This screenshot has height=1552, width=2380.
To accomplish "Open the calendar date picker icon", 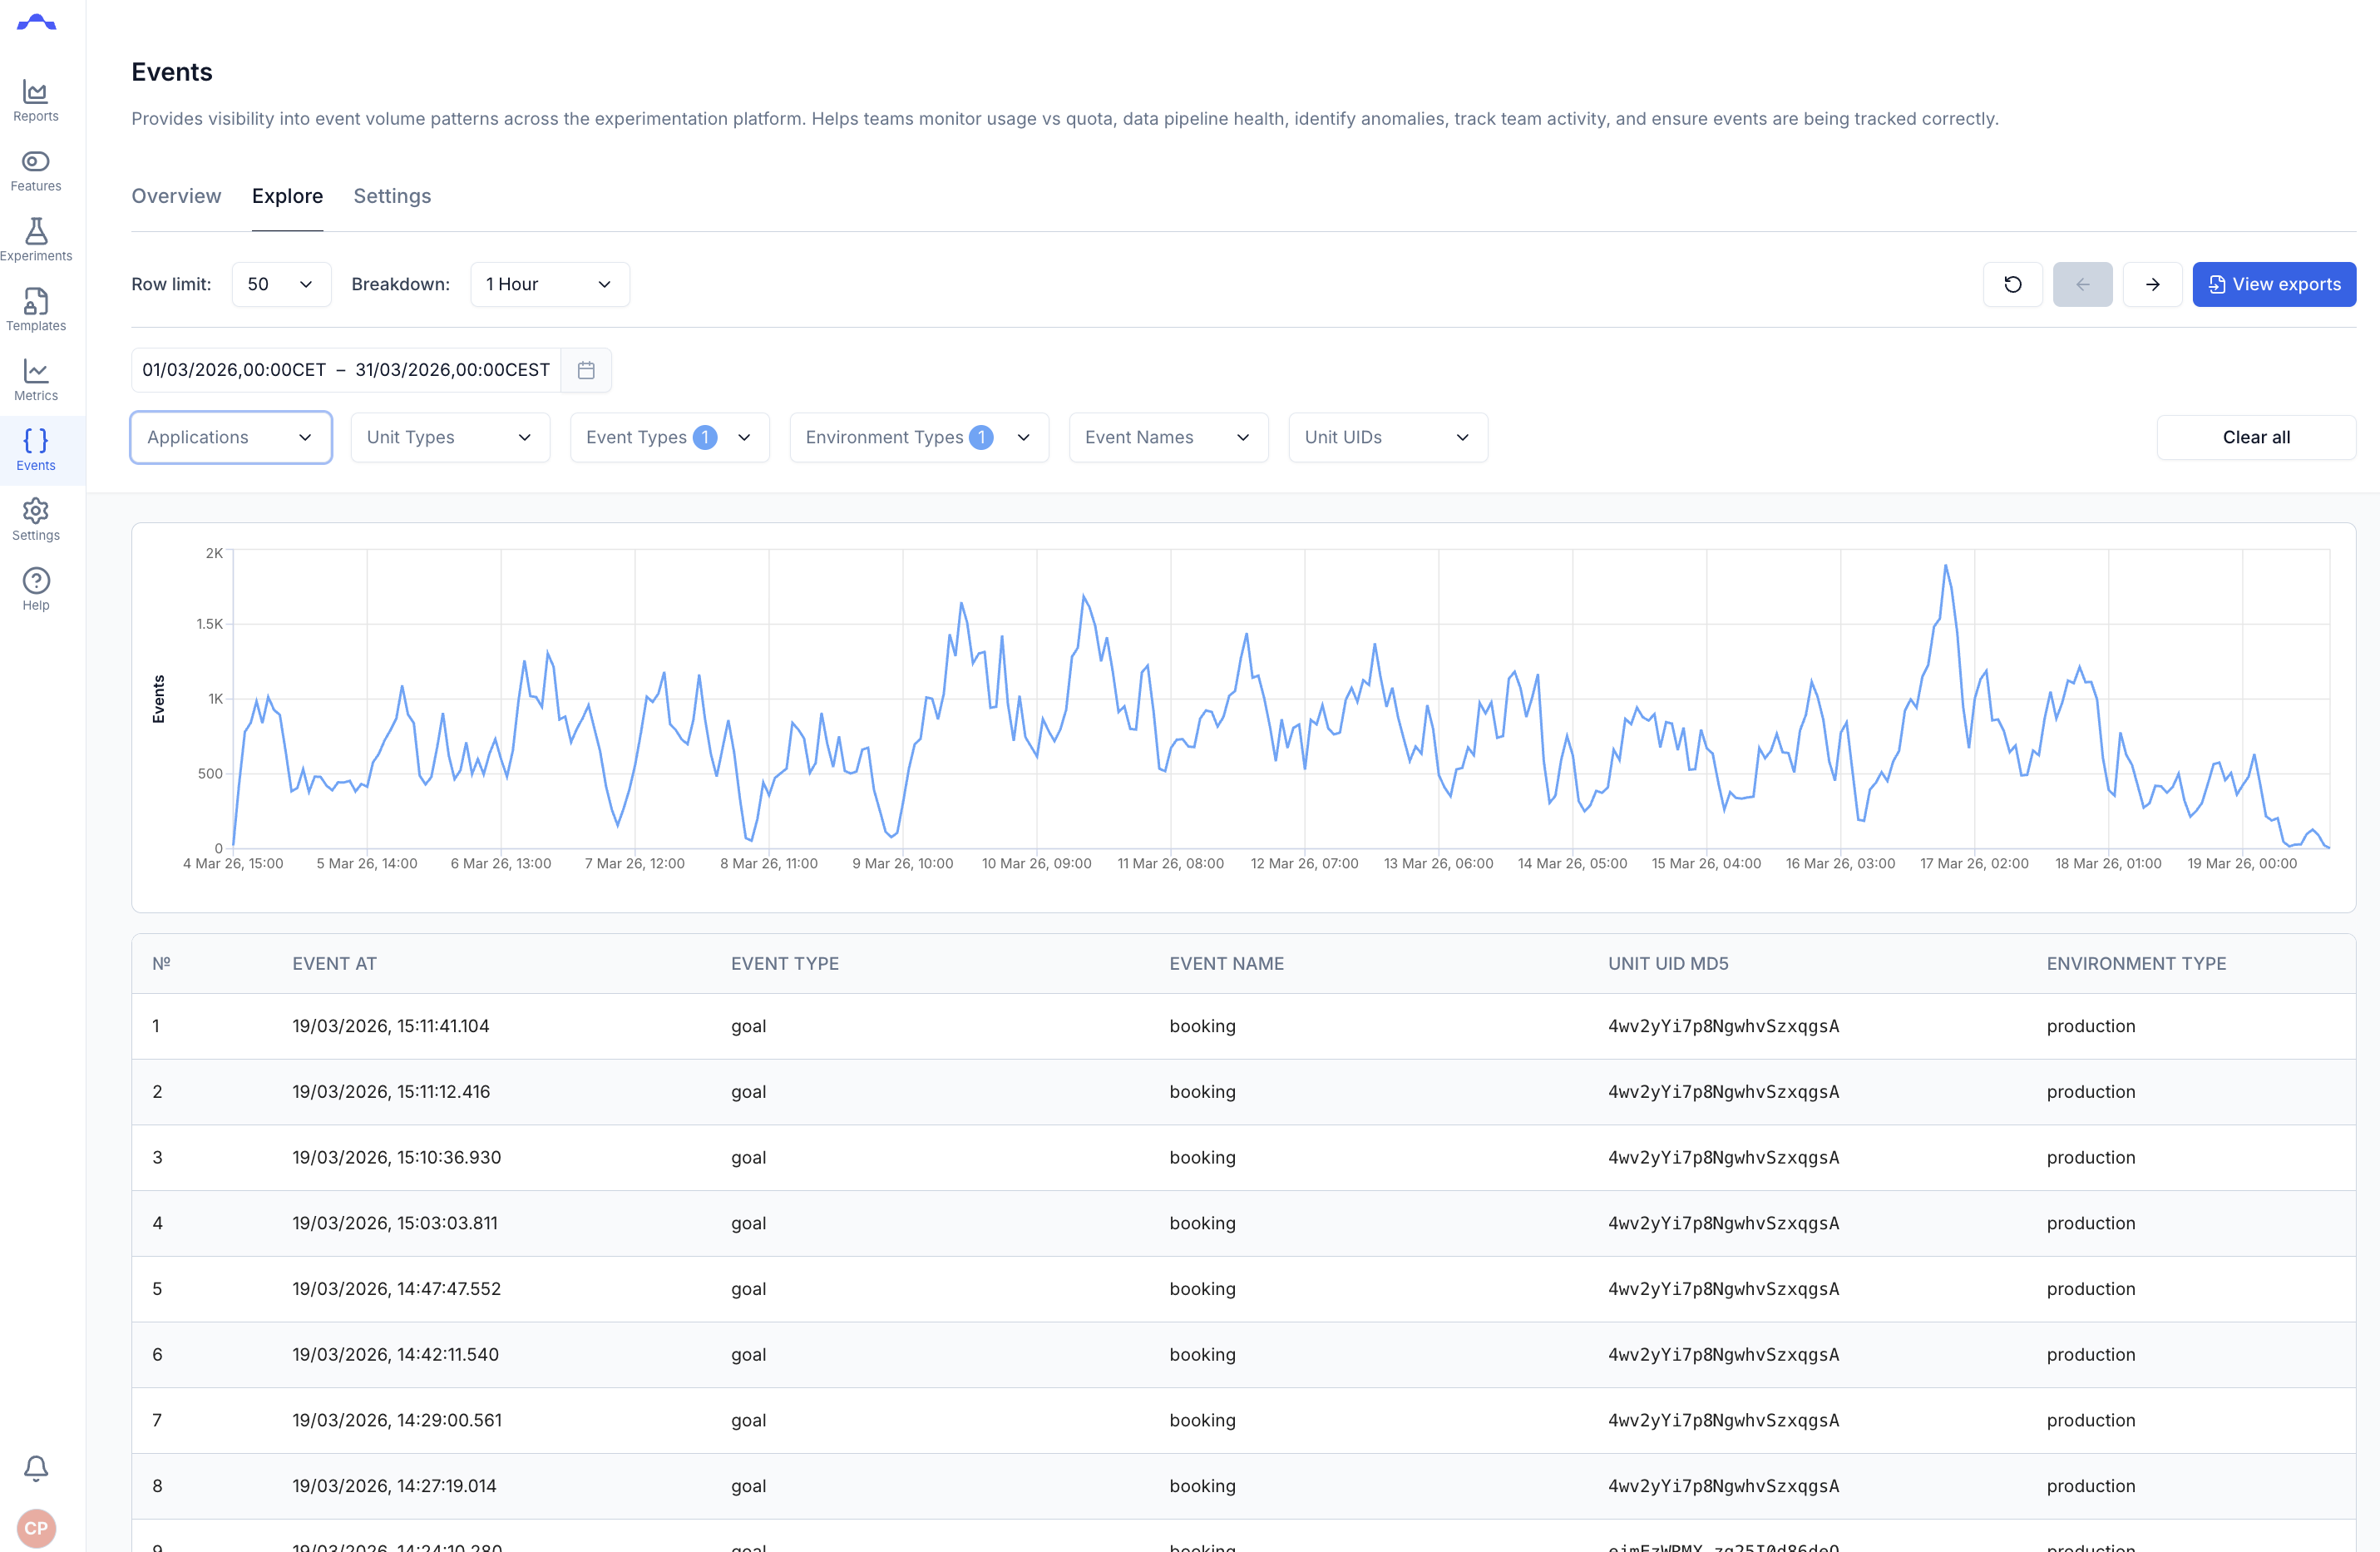I will pos(586,370).
